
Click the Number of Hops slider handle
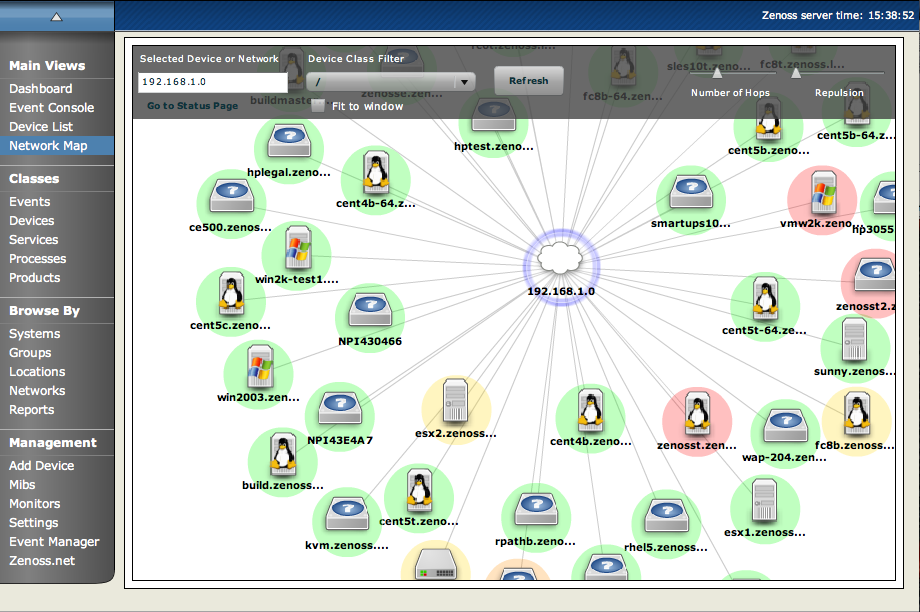pyautogui.click(x=717, y=73)
